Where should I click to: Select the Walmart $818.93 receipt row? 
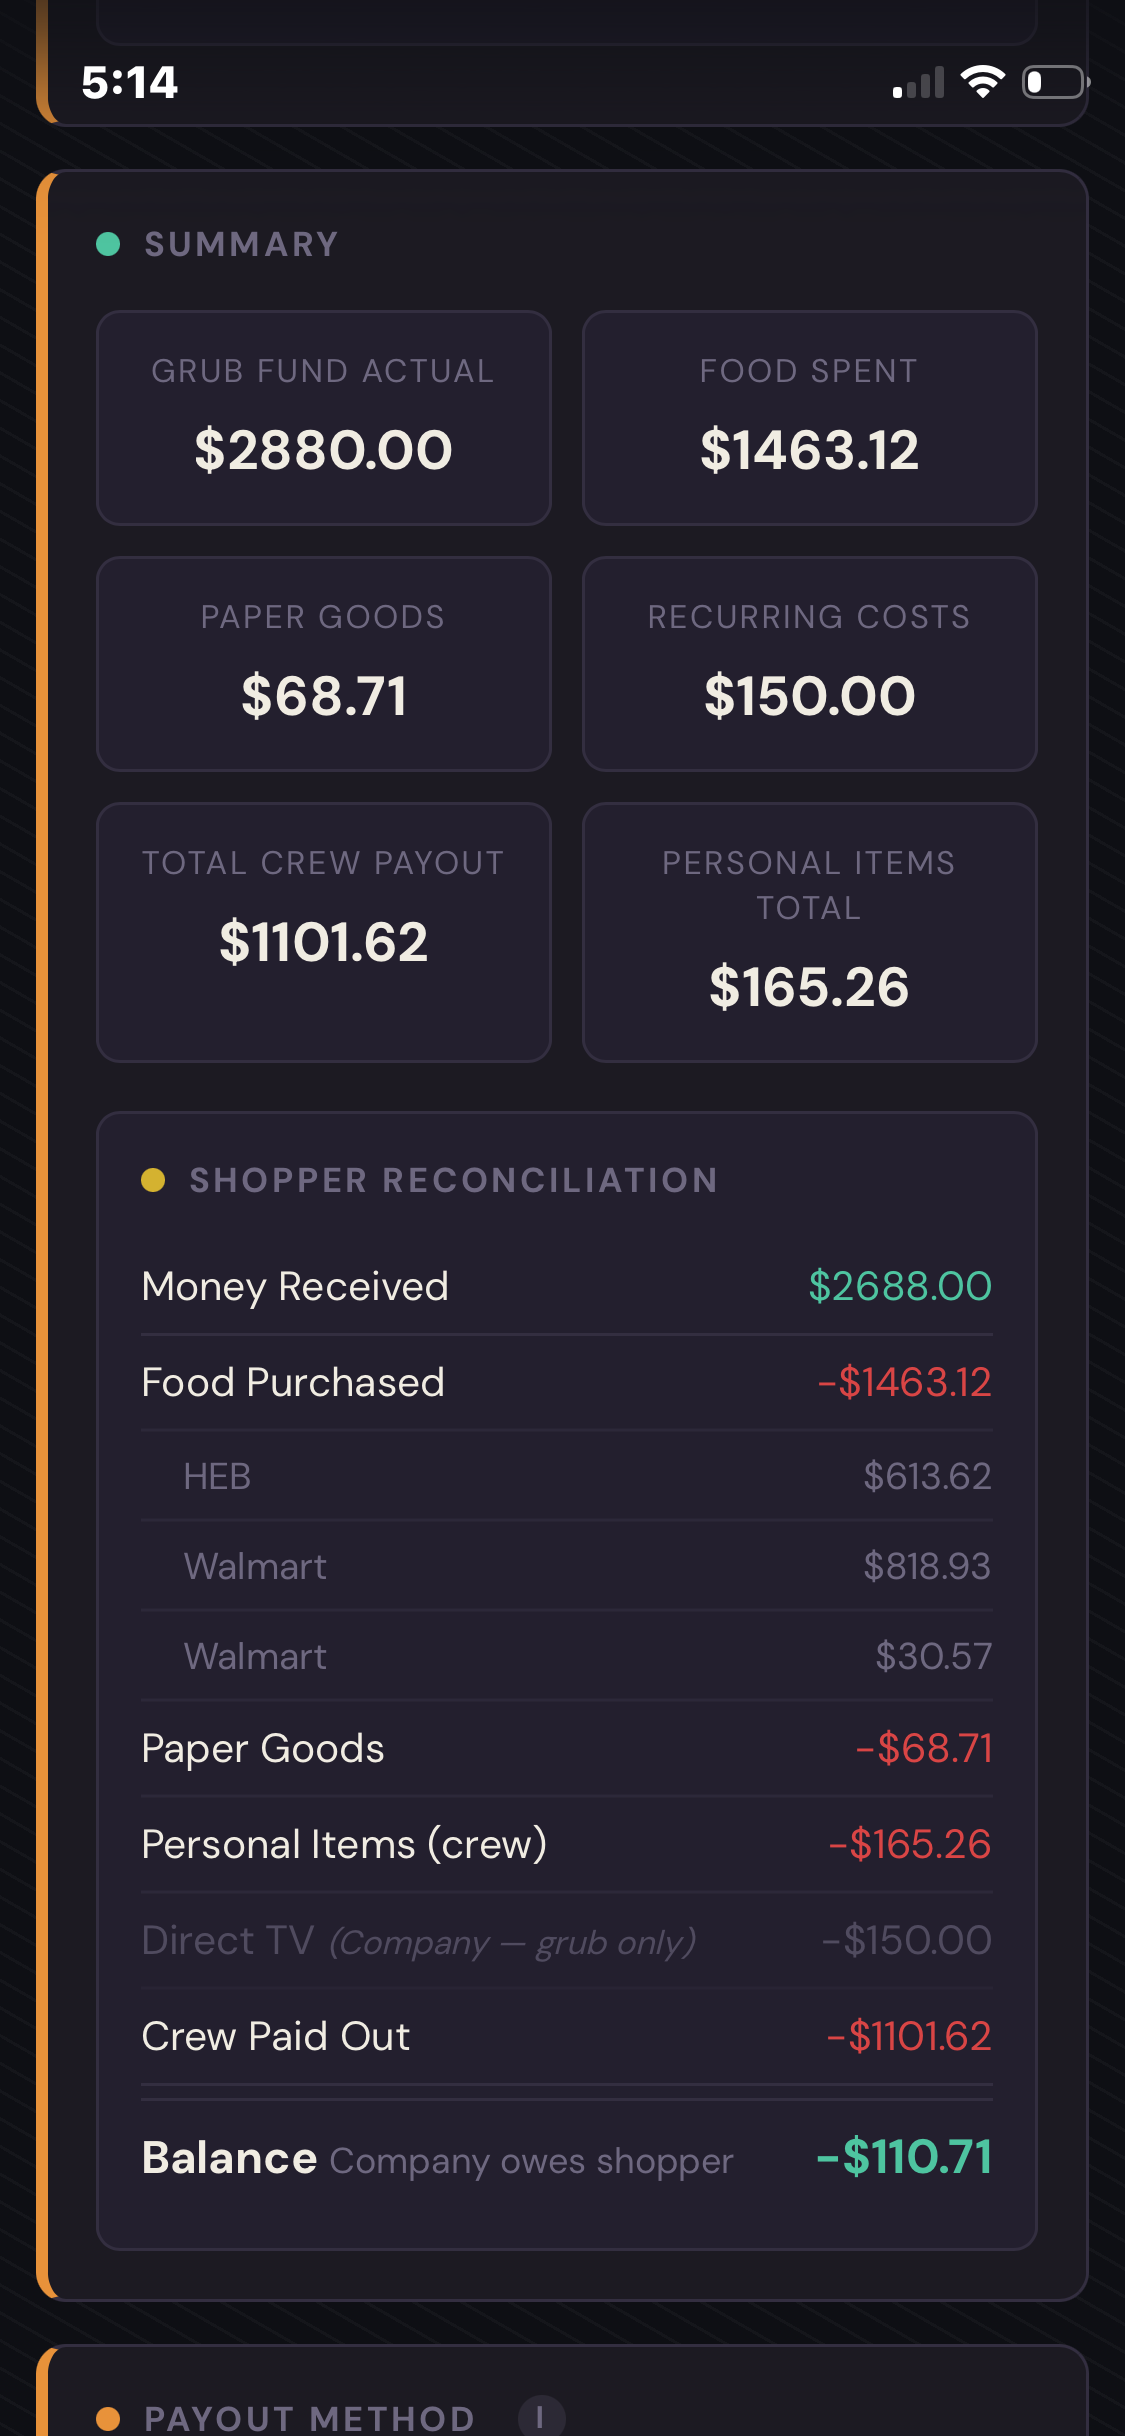567,1566
